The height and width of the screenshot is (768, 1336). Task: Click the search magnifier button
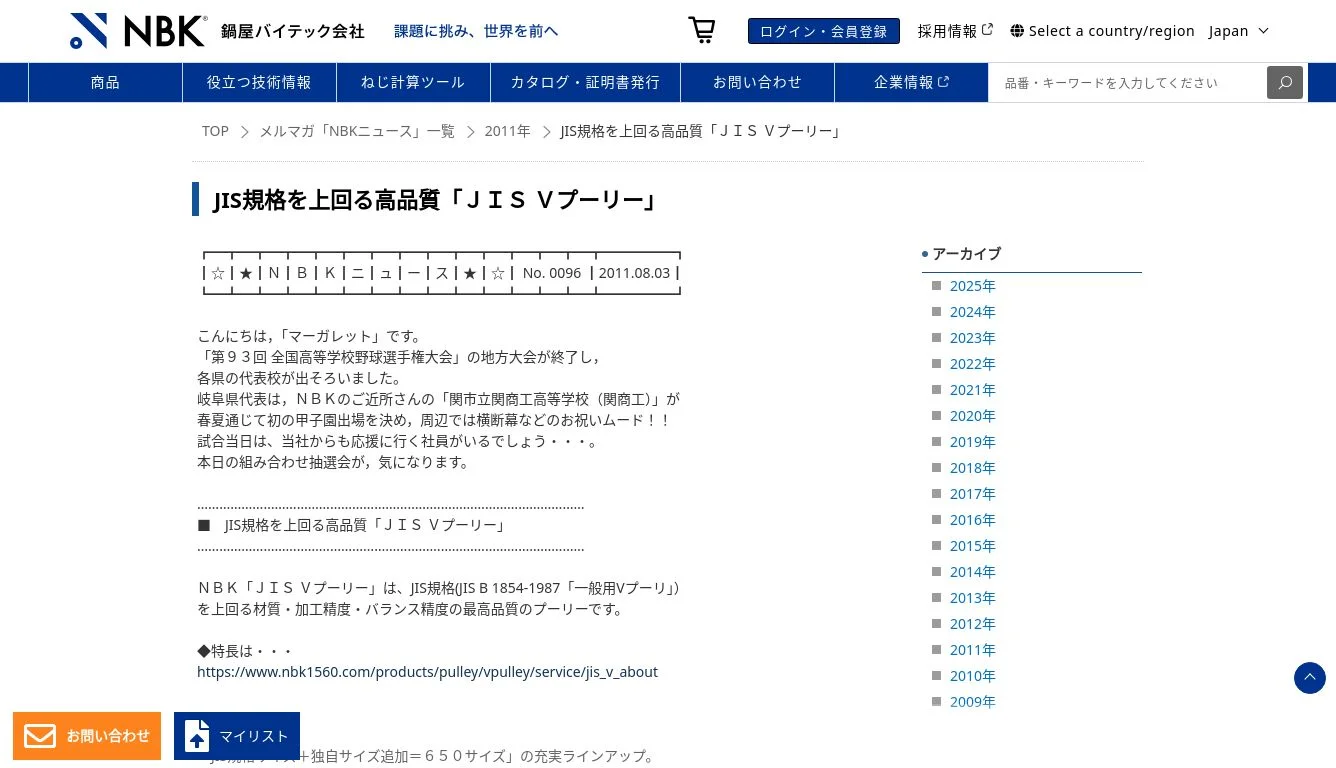pos(1285,82)
